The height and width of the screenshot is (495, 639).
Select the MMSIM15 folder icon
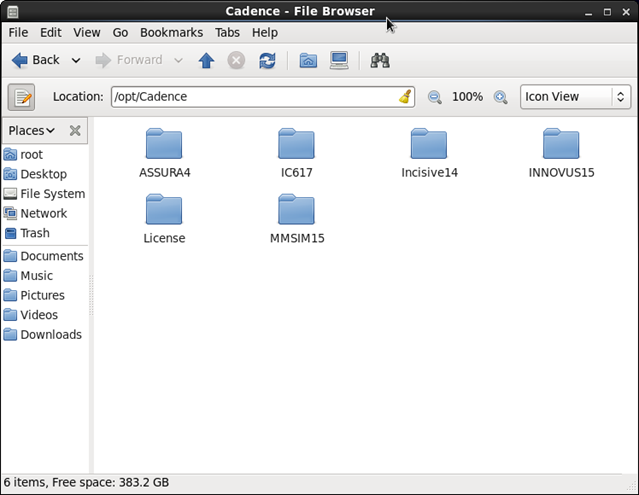296,209
